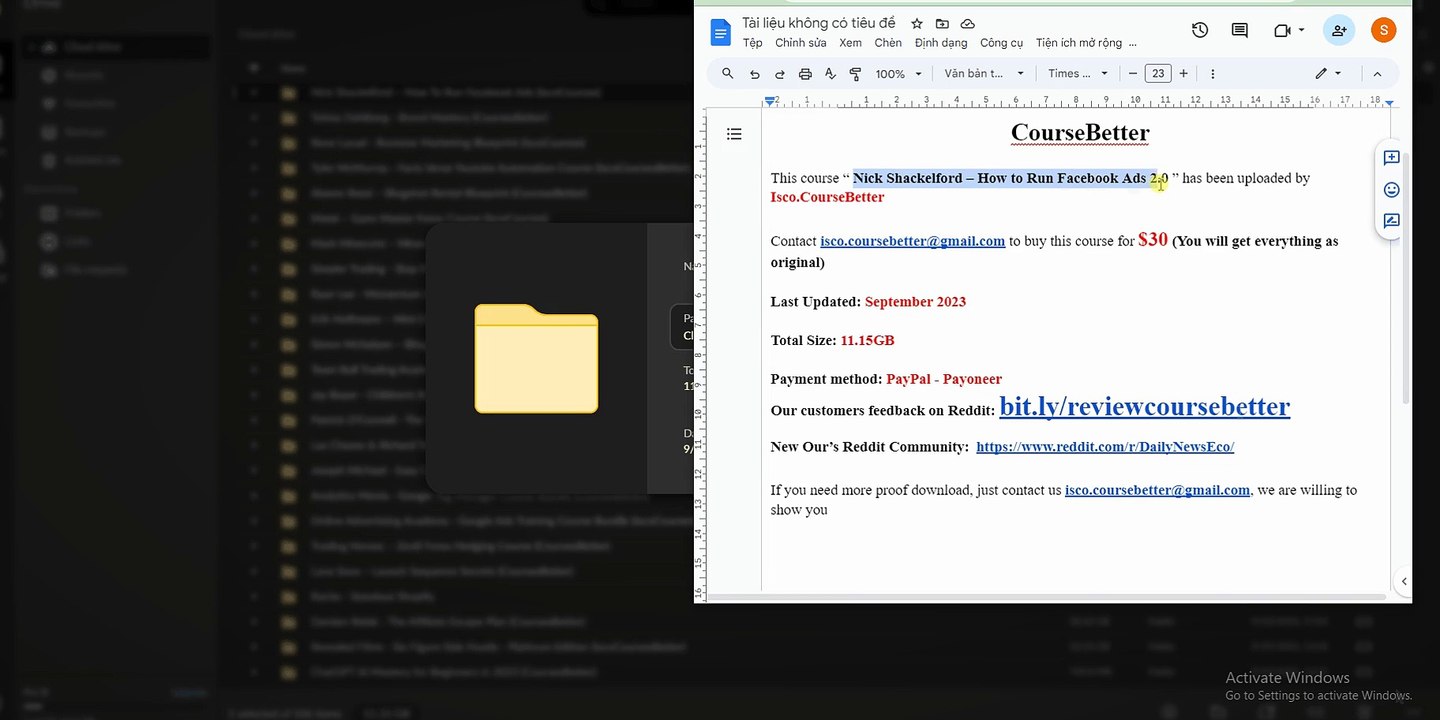This screenshot has width=1440, height=720.
Task: Redo the last action
Action: pos(780,74)
